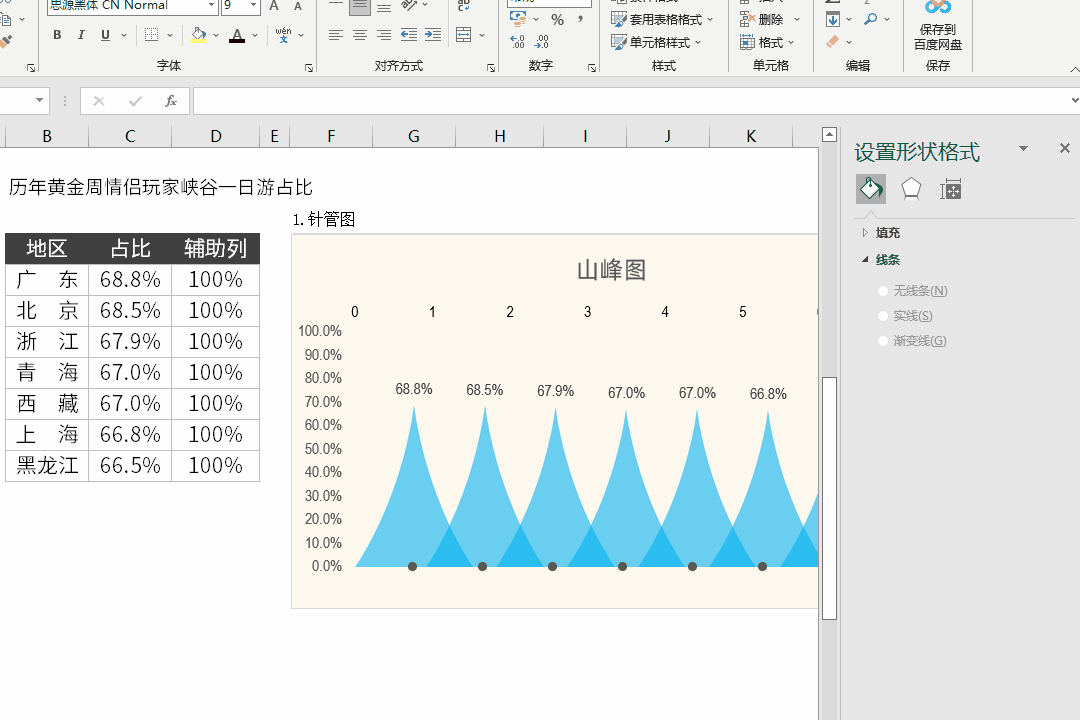Open the font size dropdown
Image resolution: width=1080 pixels, height=720 pixels.
pos(254,6)
